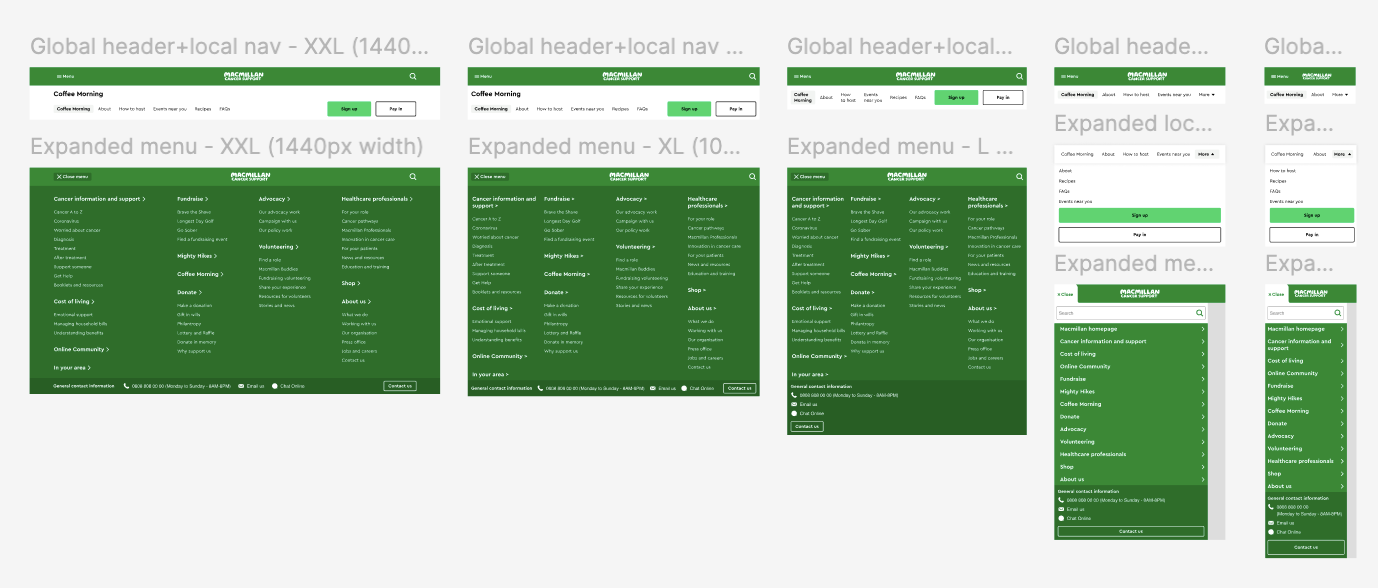This screenshot has height=588, width=1378.
Task: Click the Search field in fourth mobile menu
Action: pos(1125,313)
